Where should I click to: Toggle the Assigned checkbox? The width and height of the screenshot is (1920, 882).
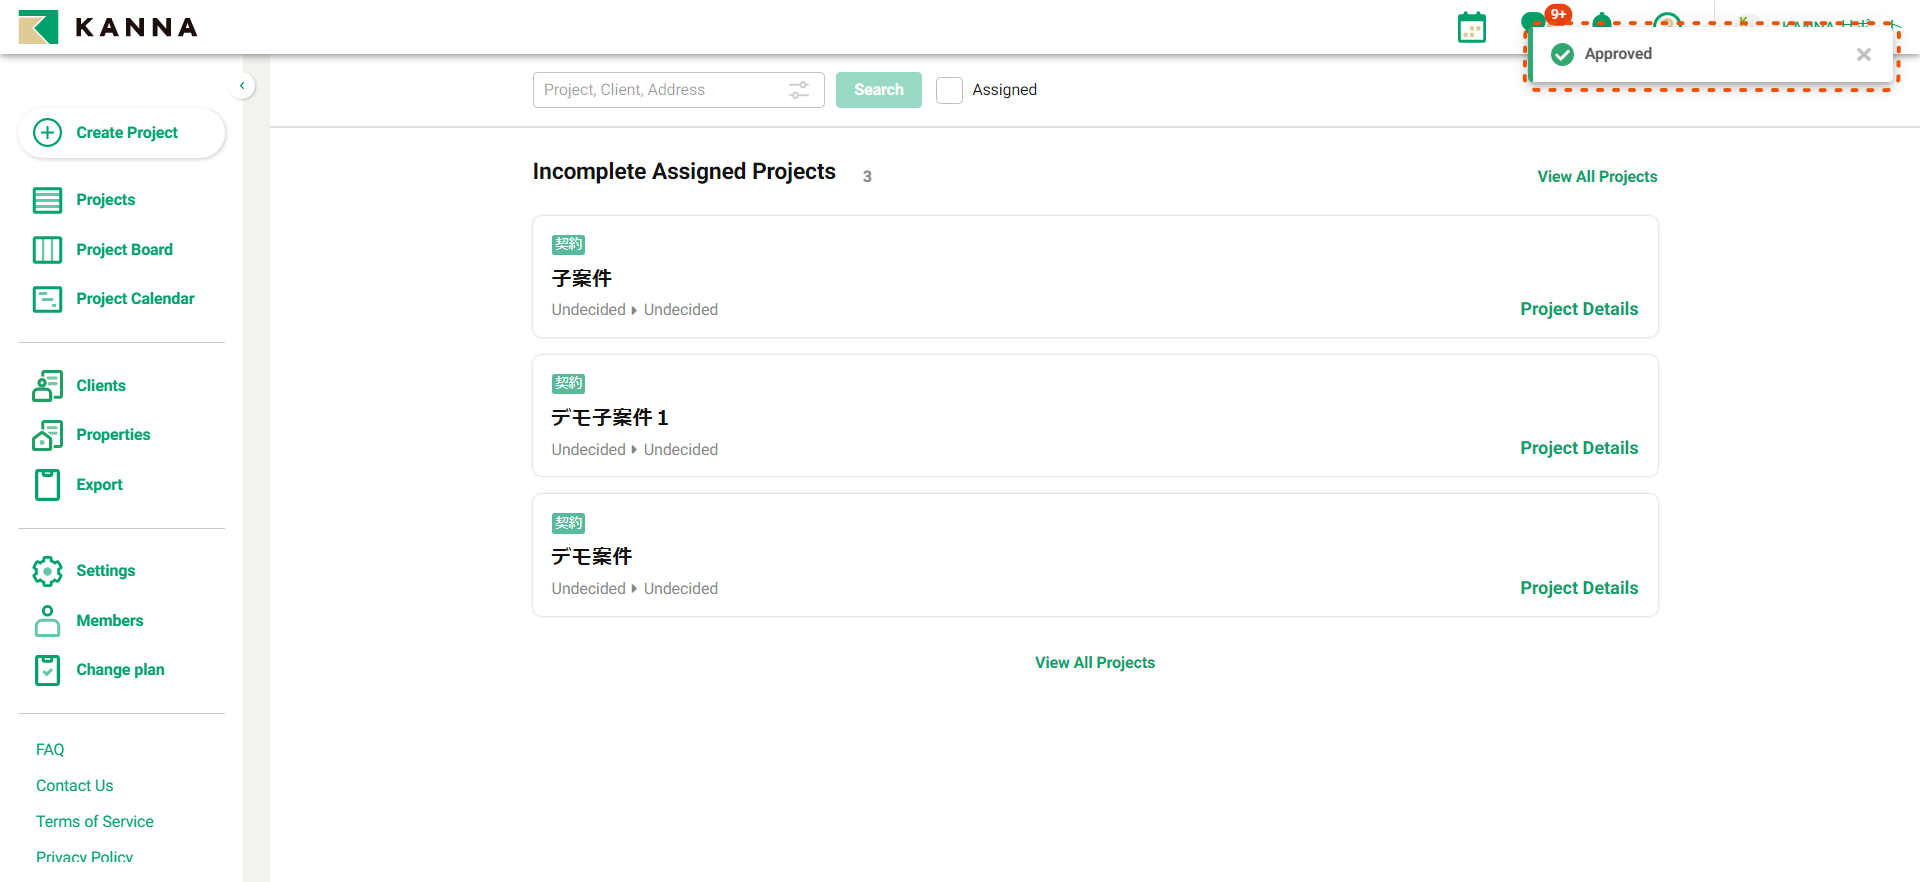(949, 90)
